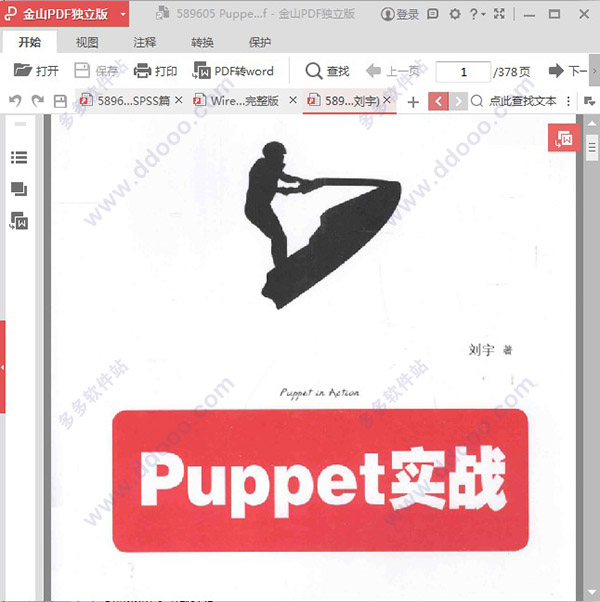Click the 保存 save button
600x602 pixels.
pos(96,71)
